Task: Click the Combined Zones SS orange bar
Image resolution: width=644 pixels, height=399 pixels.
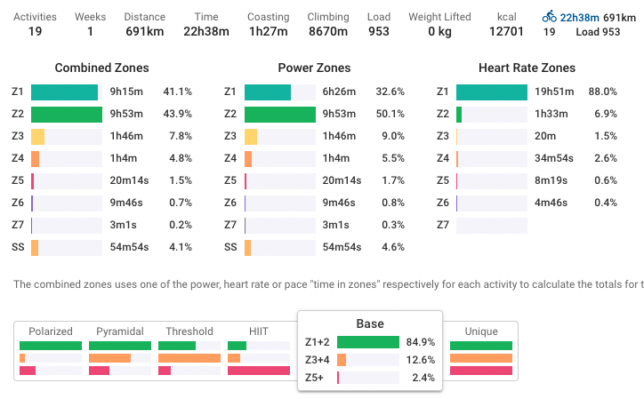Action: point(34,248)
